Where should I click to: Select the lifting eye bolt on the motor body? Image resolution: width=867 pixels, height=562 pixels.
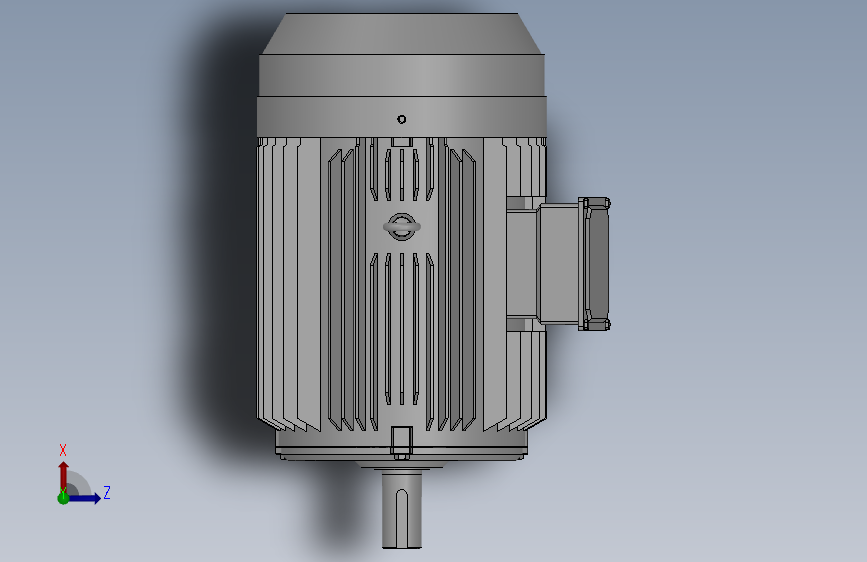(402, 227)
